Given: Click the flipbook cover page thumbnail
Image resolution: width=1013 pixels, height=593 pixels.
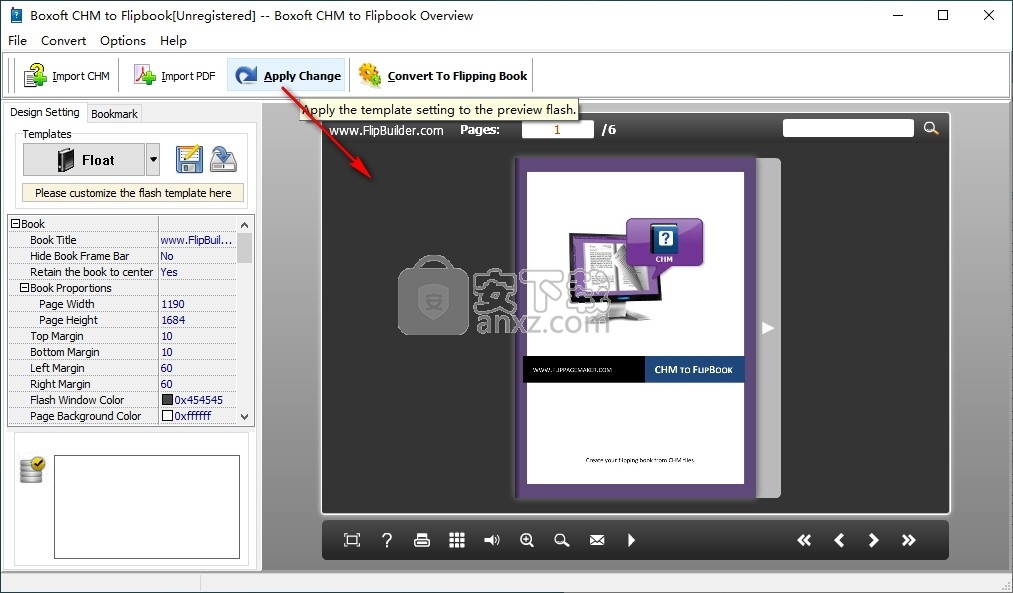Looking at the screenshot, I should click(x=635, y=328).
